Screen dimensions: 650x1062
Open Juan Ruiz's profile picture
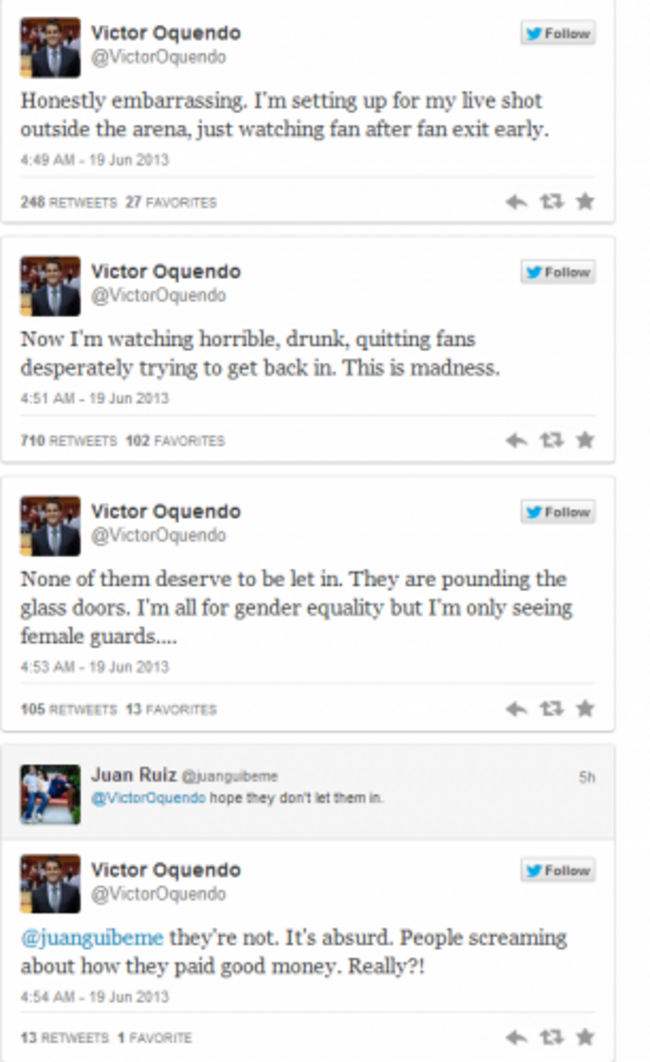(x=50, y=794)
